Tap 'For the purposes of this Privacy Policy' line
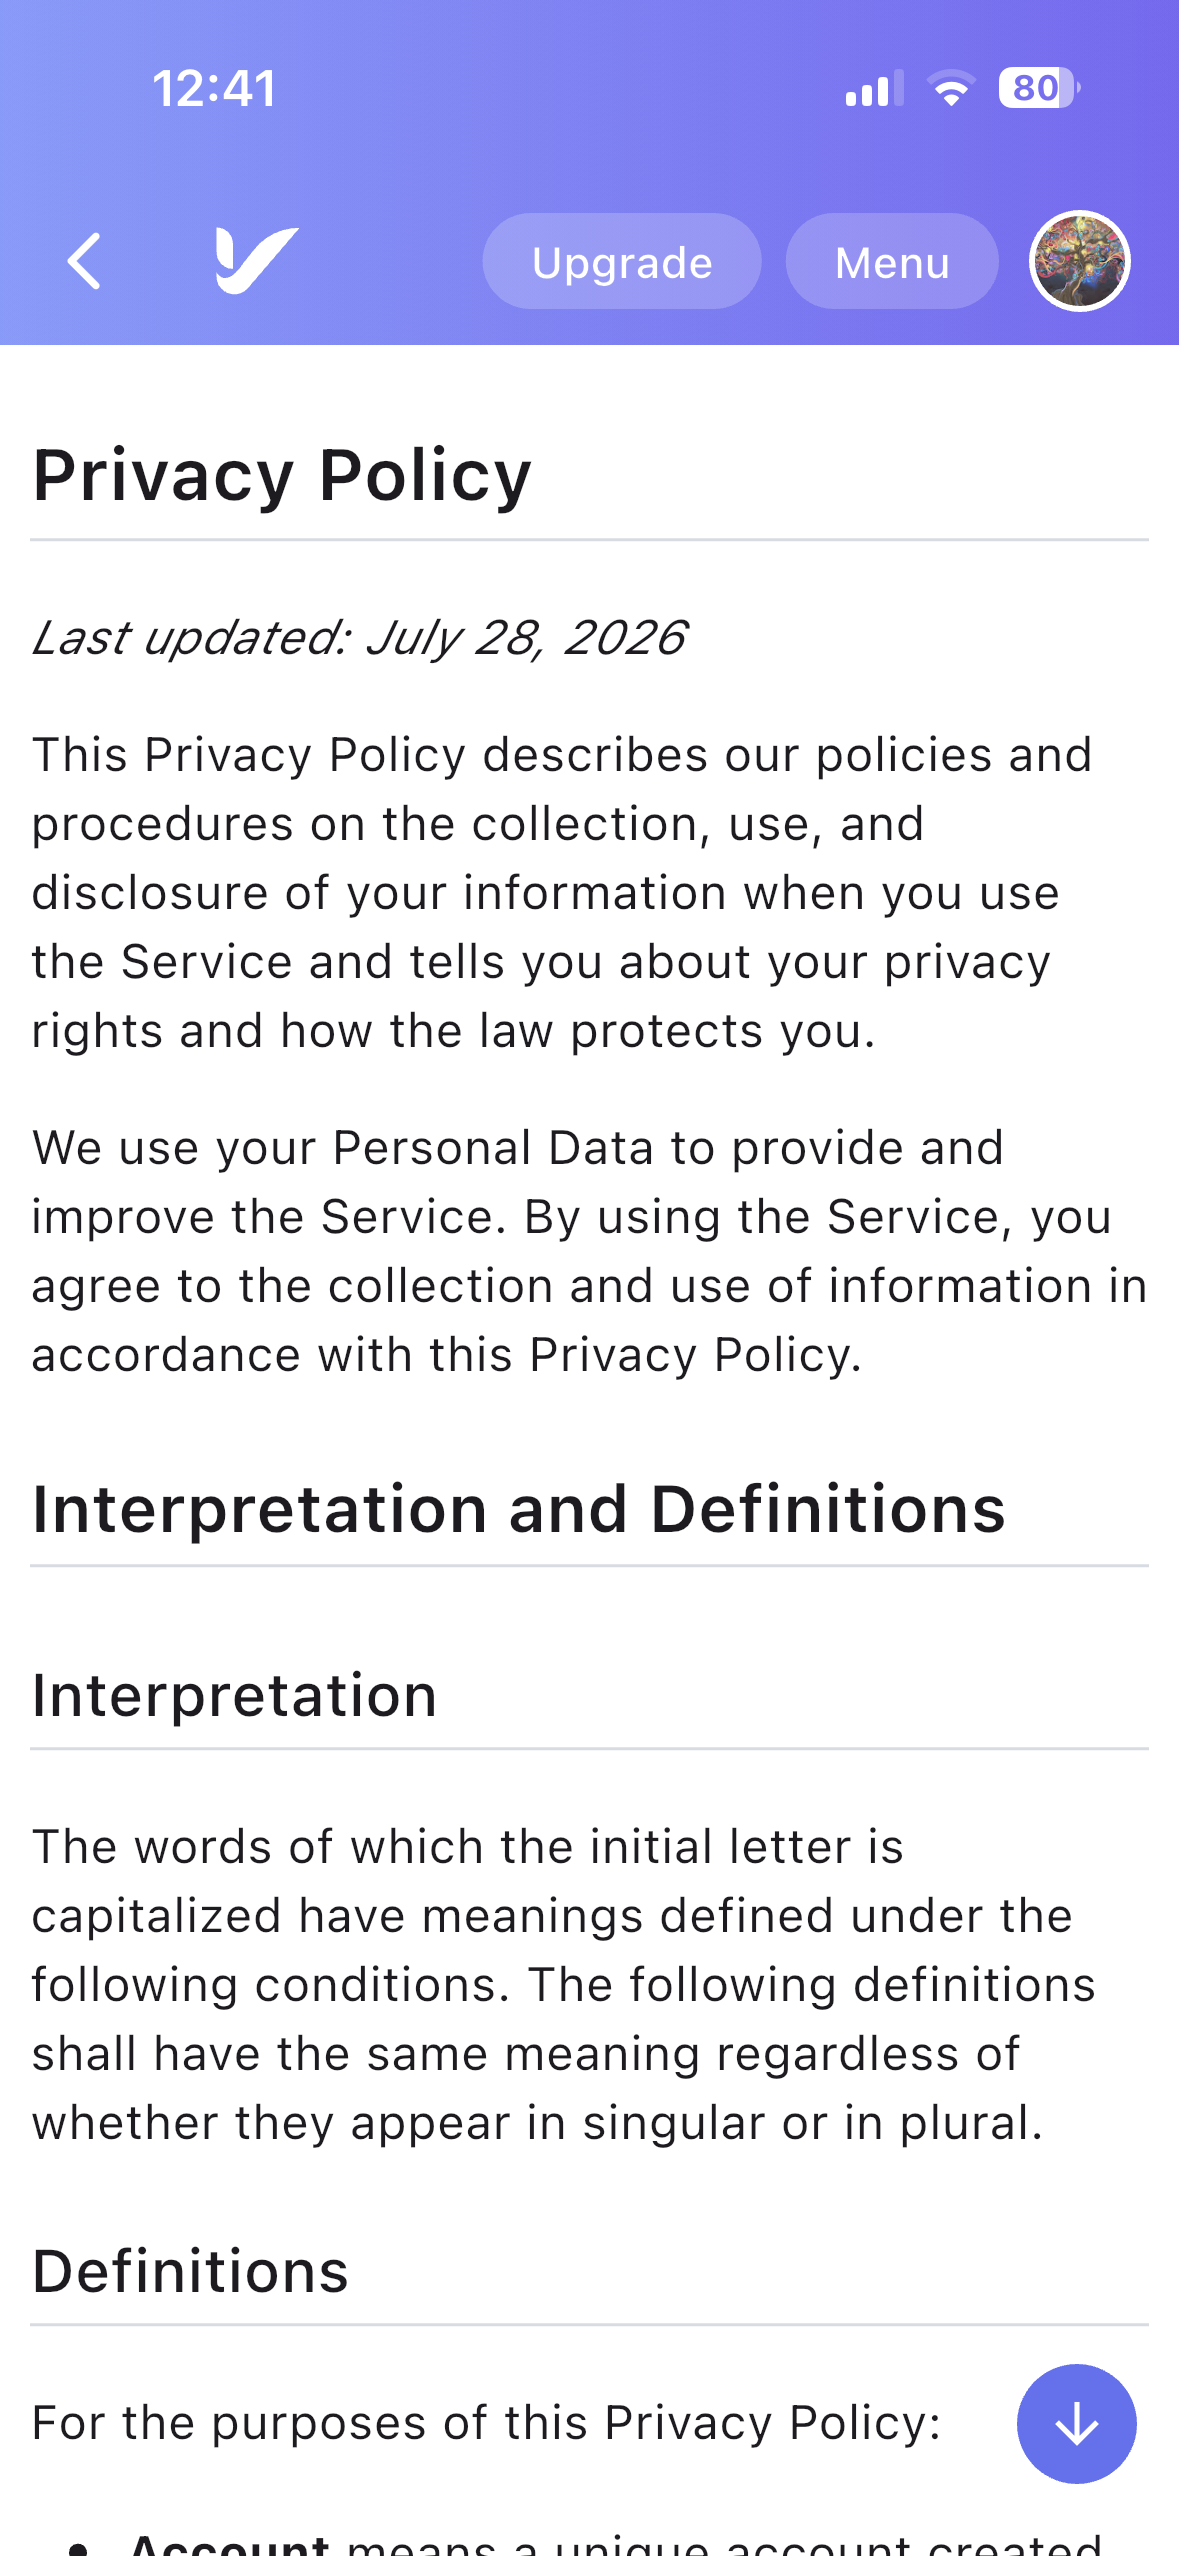Viewport: 1179px width, 2556px height. (487, 2423)
